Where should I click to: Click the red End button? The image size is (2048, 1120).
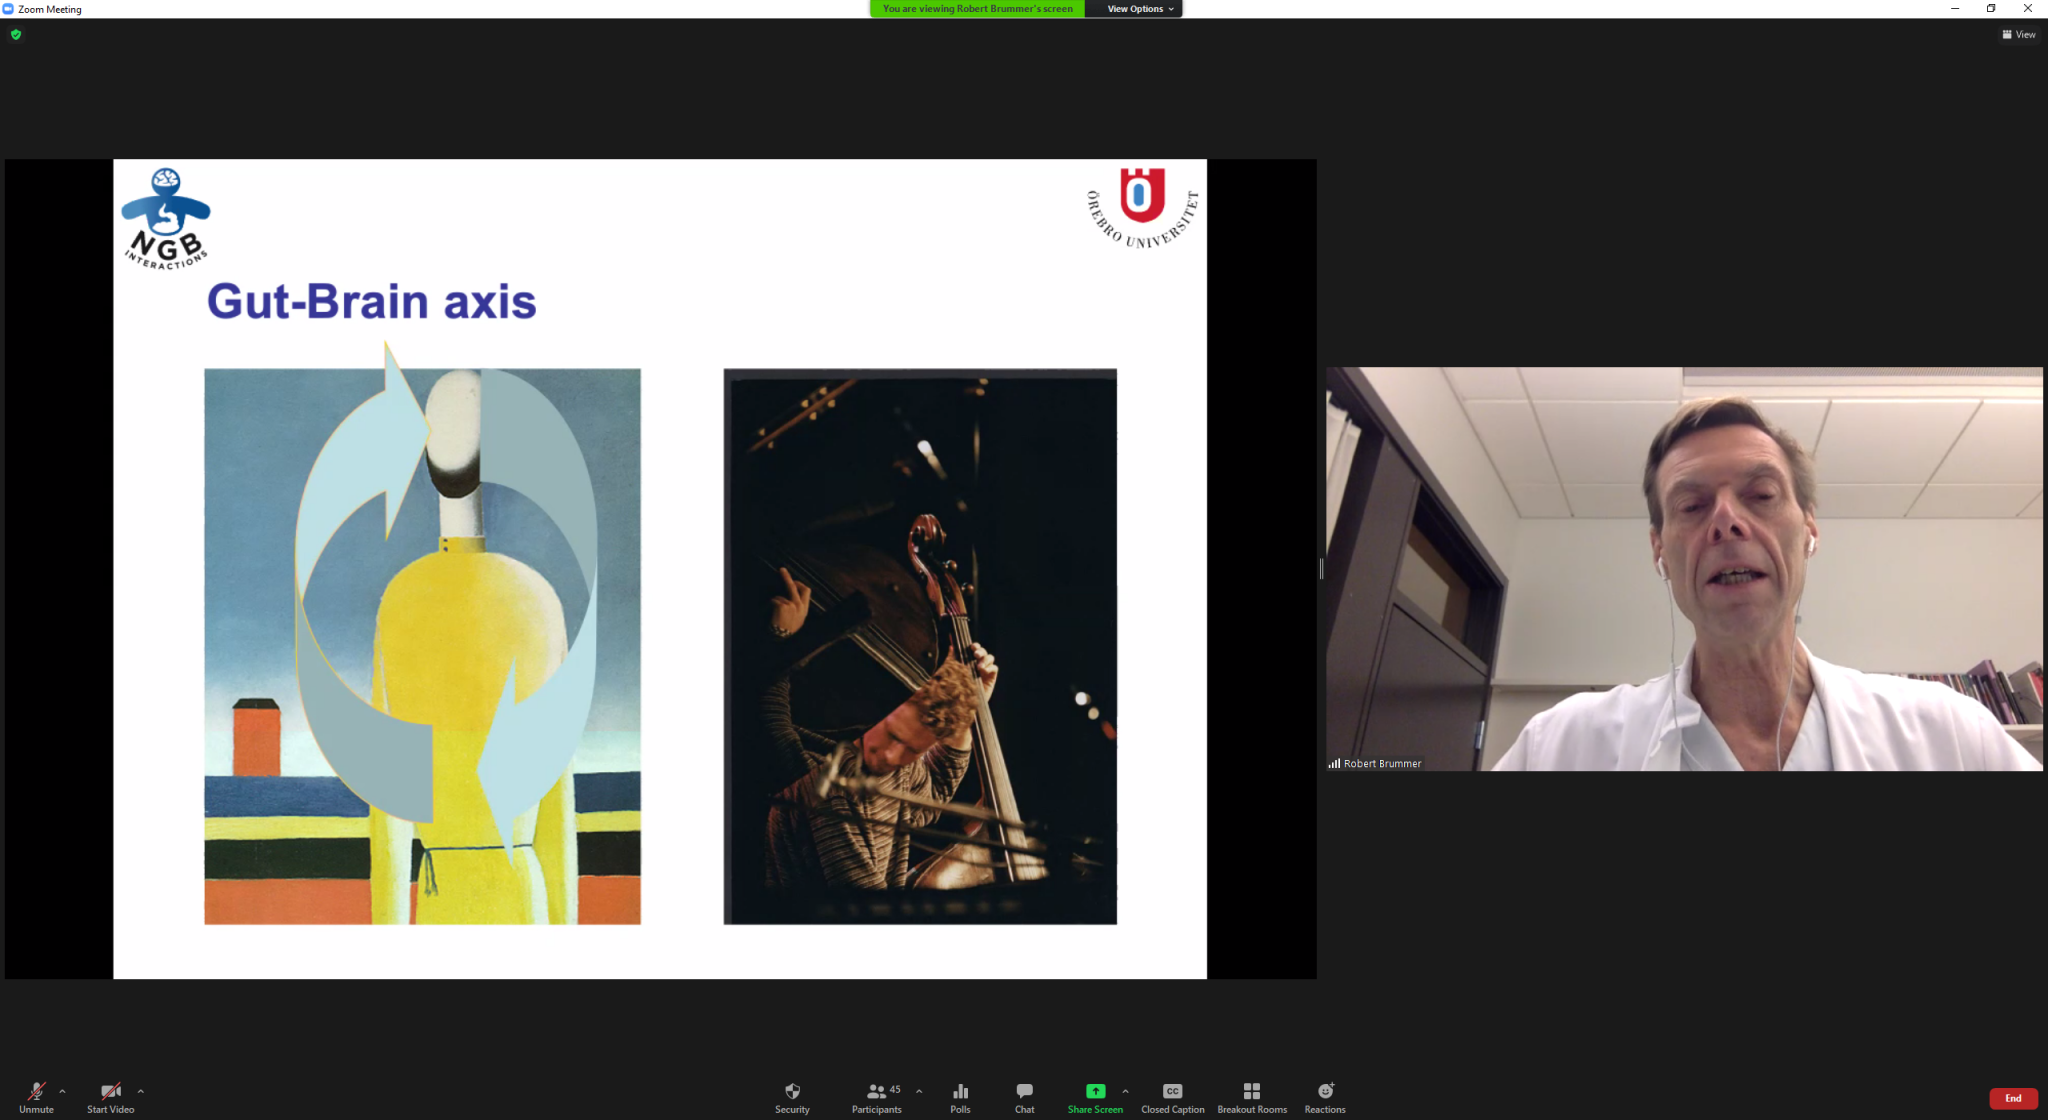click(x=2012, y=1098)
